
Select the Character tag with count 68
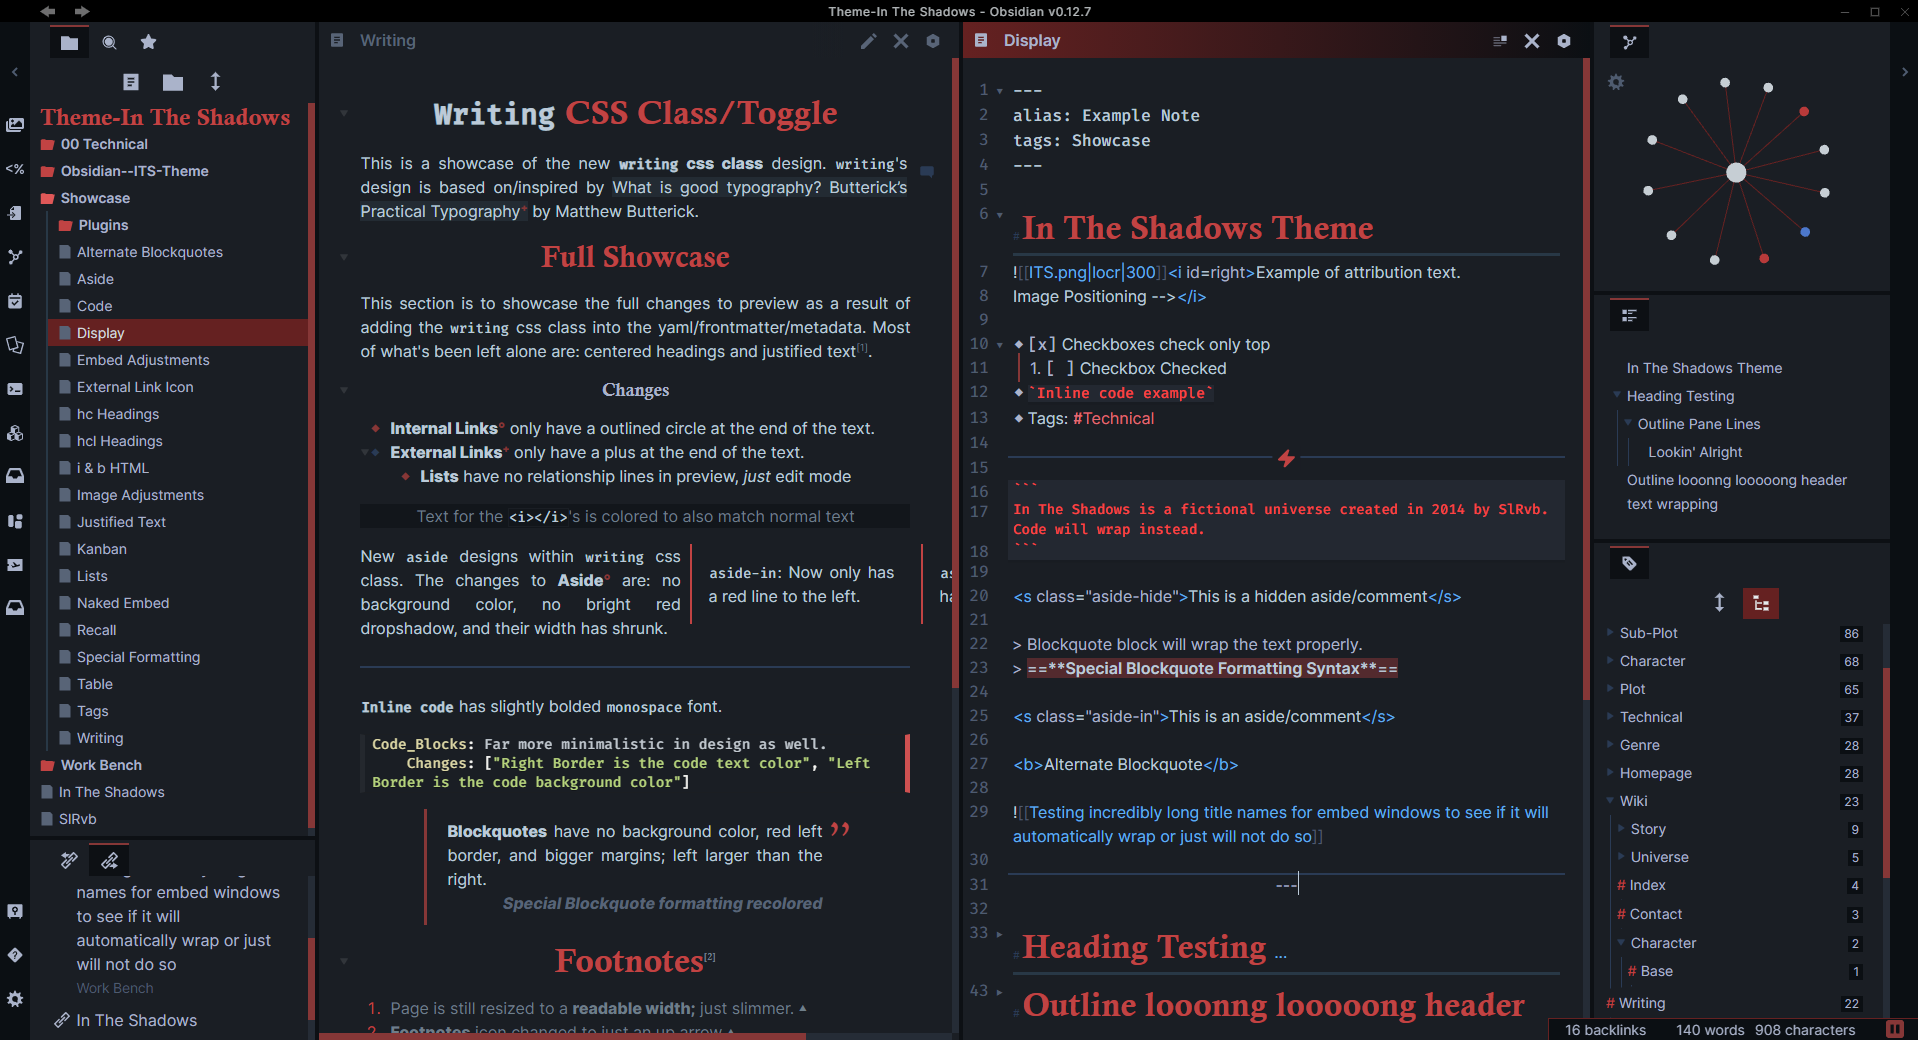[x=1652, y=661]
